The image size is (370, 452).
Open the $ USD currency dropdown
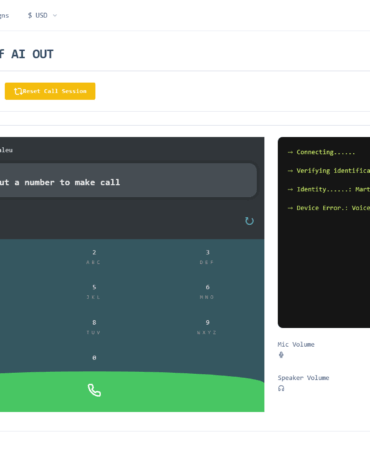pos(42,15)
